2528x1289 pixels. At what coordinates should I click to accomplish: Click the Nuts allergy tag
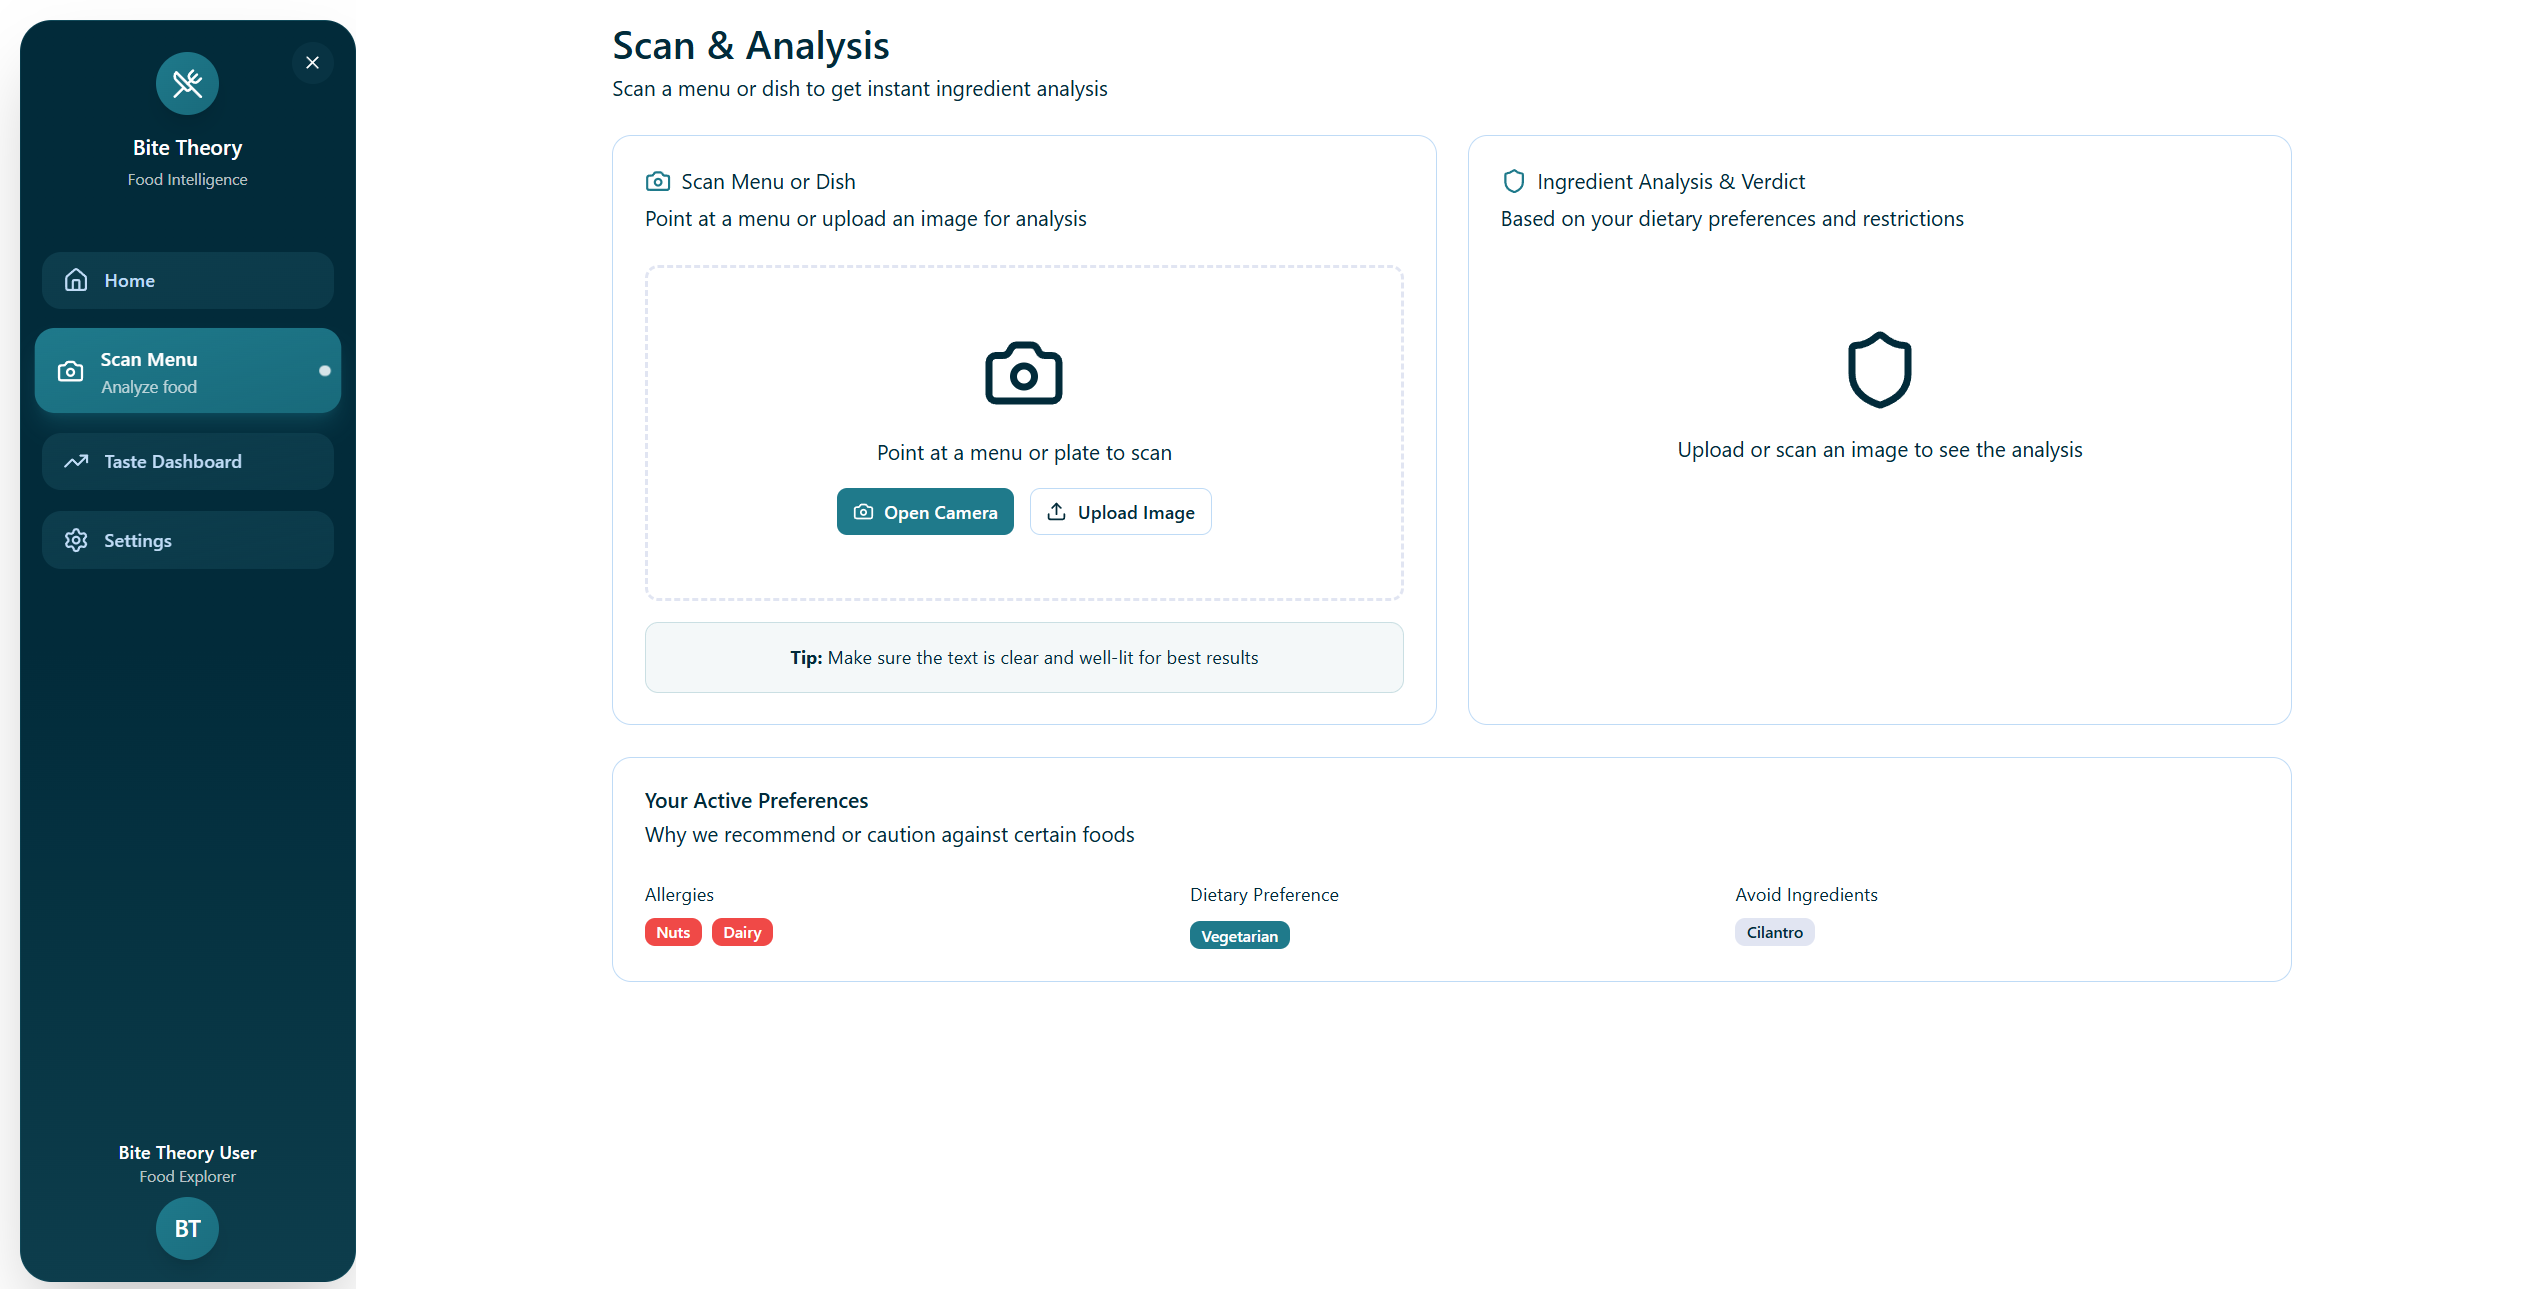click(x=673, y=932)
